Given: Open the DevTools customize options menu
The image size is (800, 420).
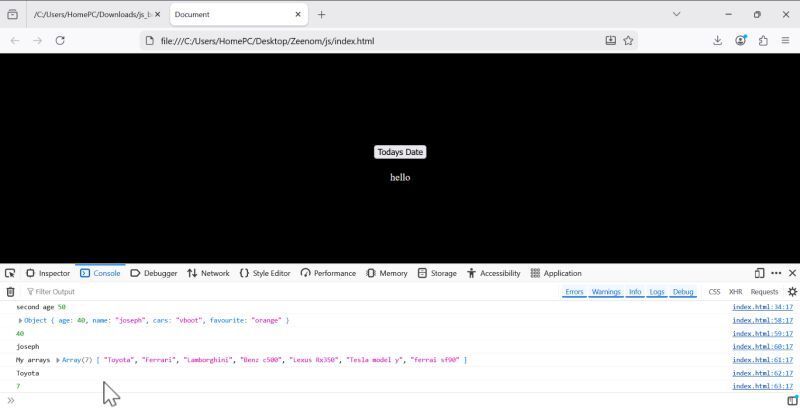Looking at the screenshot, I should 776,273.
